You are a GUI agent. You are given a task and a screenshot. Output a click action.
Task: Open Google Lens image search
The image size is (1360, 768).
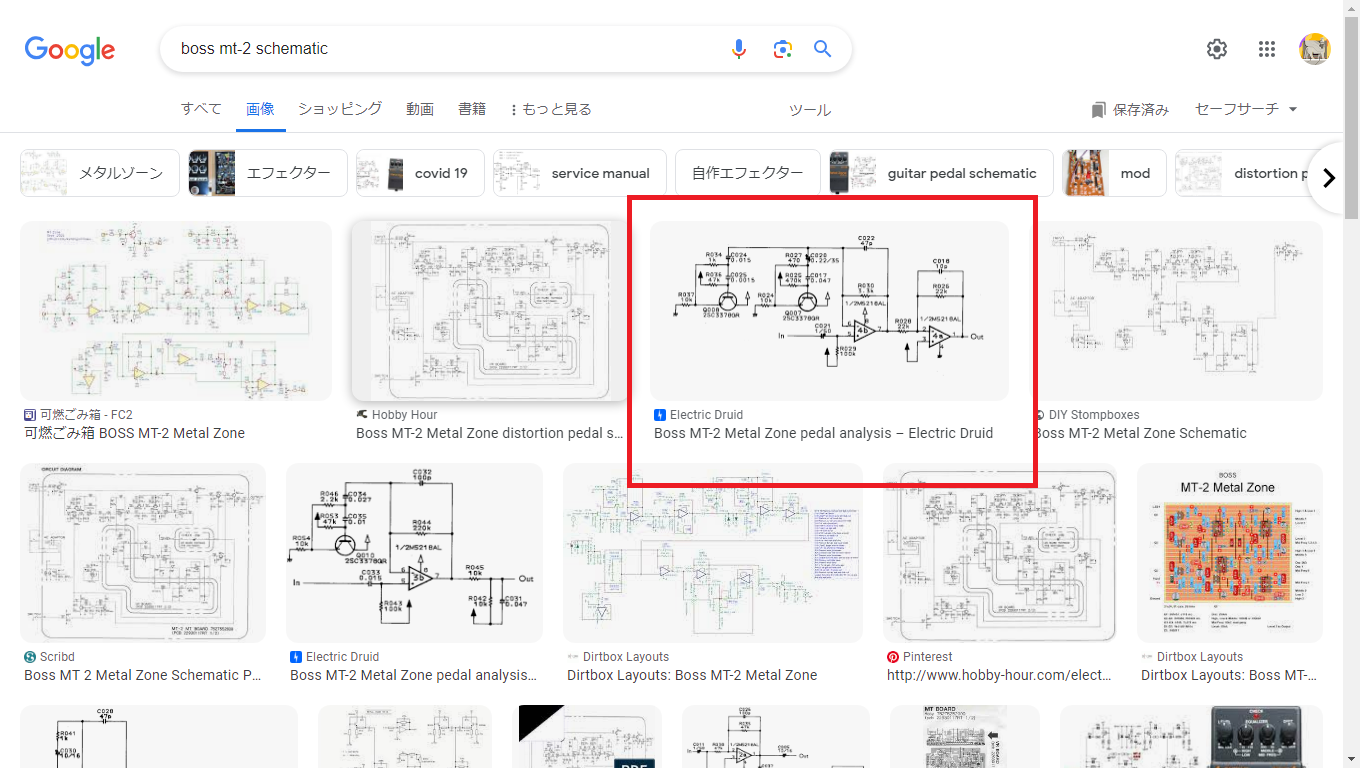[x=782, y=49]
